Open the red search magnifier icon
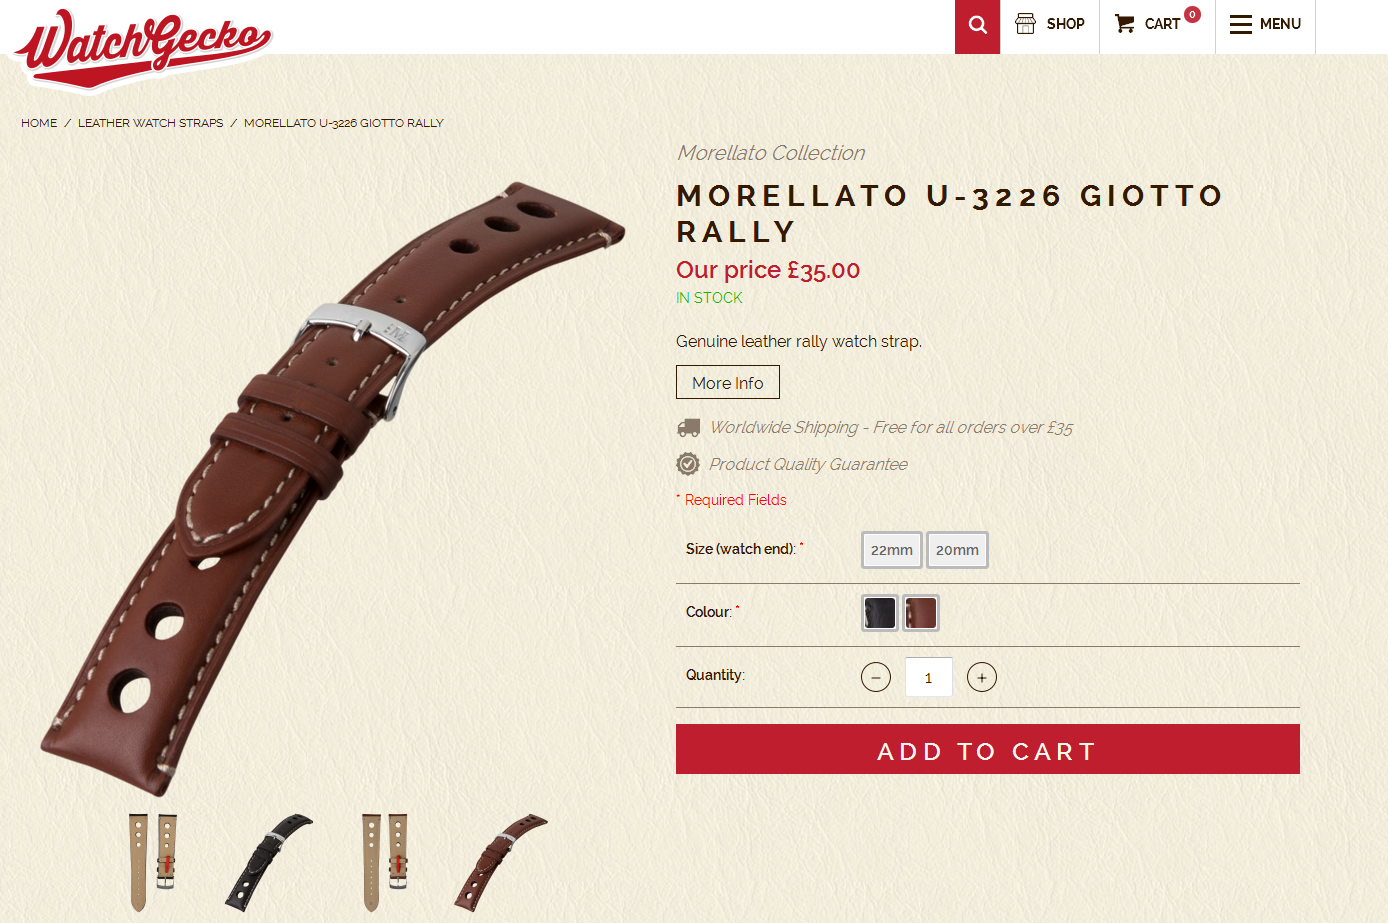Viewport: 1388px width, 923px height. tap(977, 25)
